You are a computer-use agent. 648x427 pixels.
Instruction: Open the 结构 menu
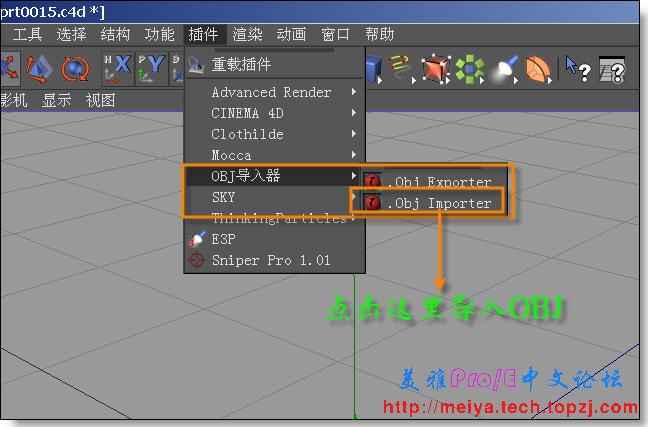click(x=115, y=34)
